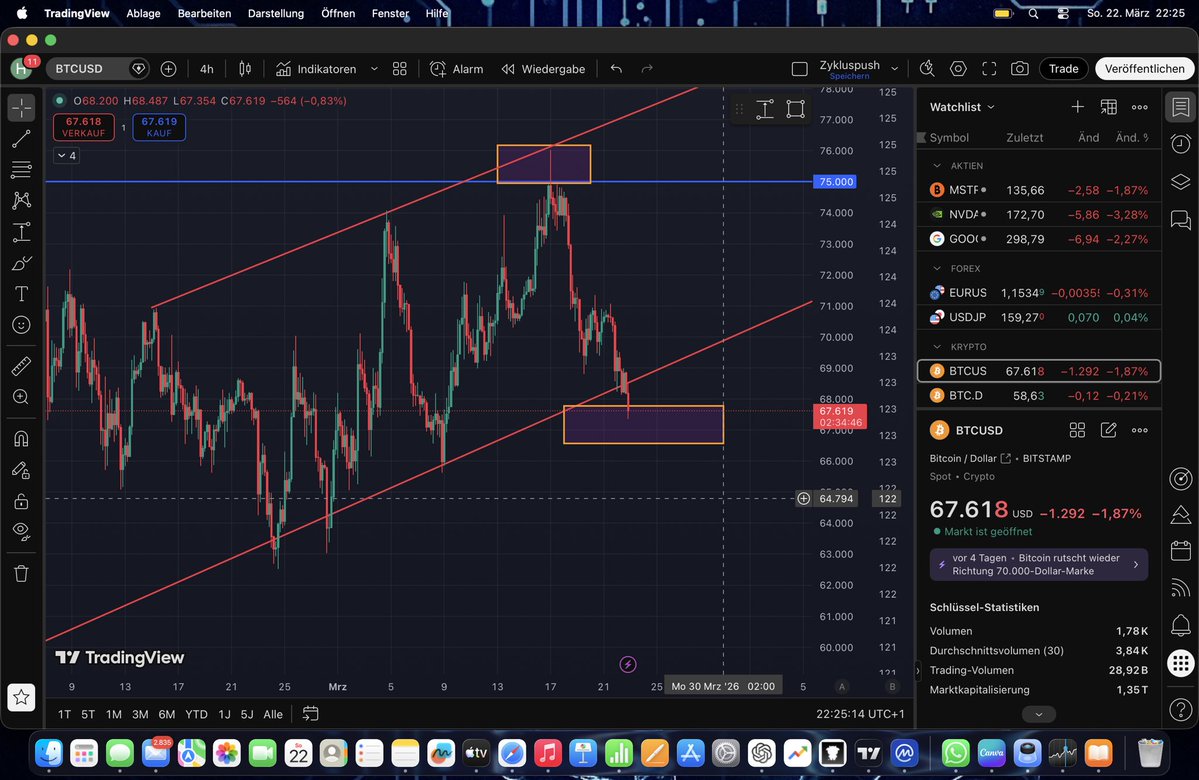Expand more key statistics chevron
The height and width of the screenshot is (780, 1199).
1038,714
